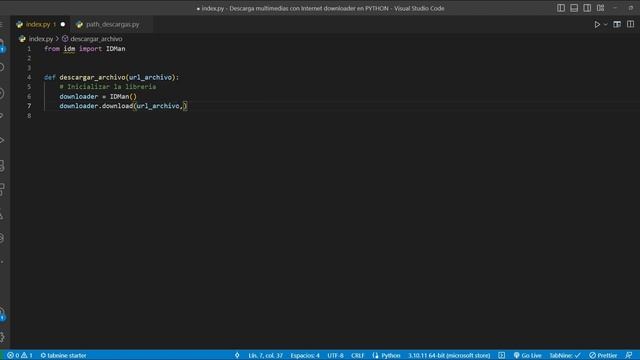
Task: Open the Prettier status item
Action: coord(603,355)
